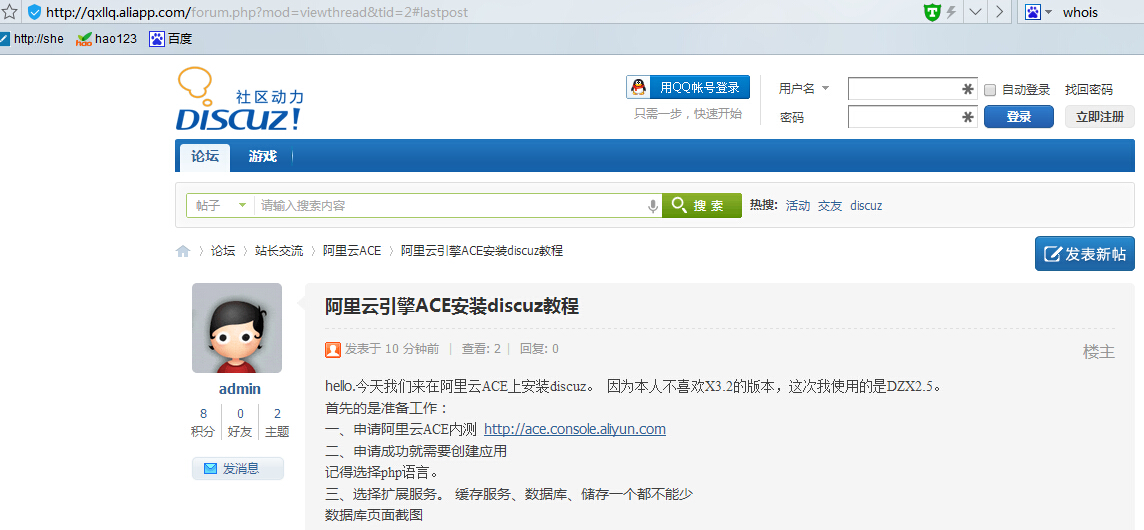Click breadcrumb 阿里云引擎ACE安装discuz教程
Viewport: 1144px width, 530px height.
482,251
